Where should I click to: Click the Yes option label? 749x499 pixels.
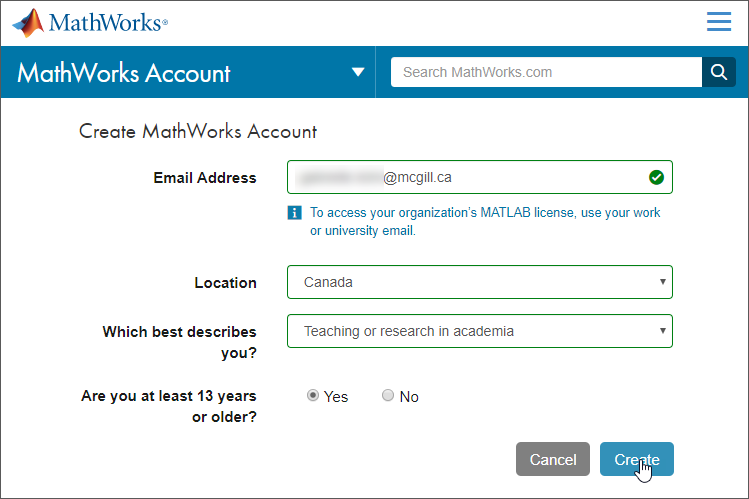click(x=336, y=397)
